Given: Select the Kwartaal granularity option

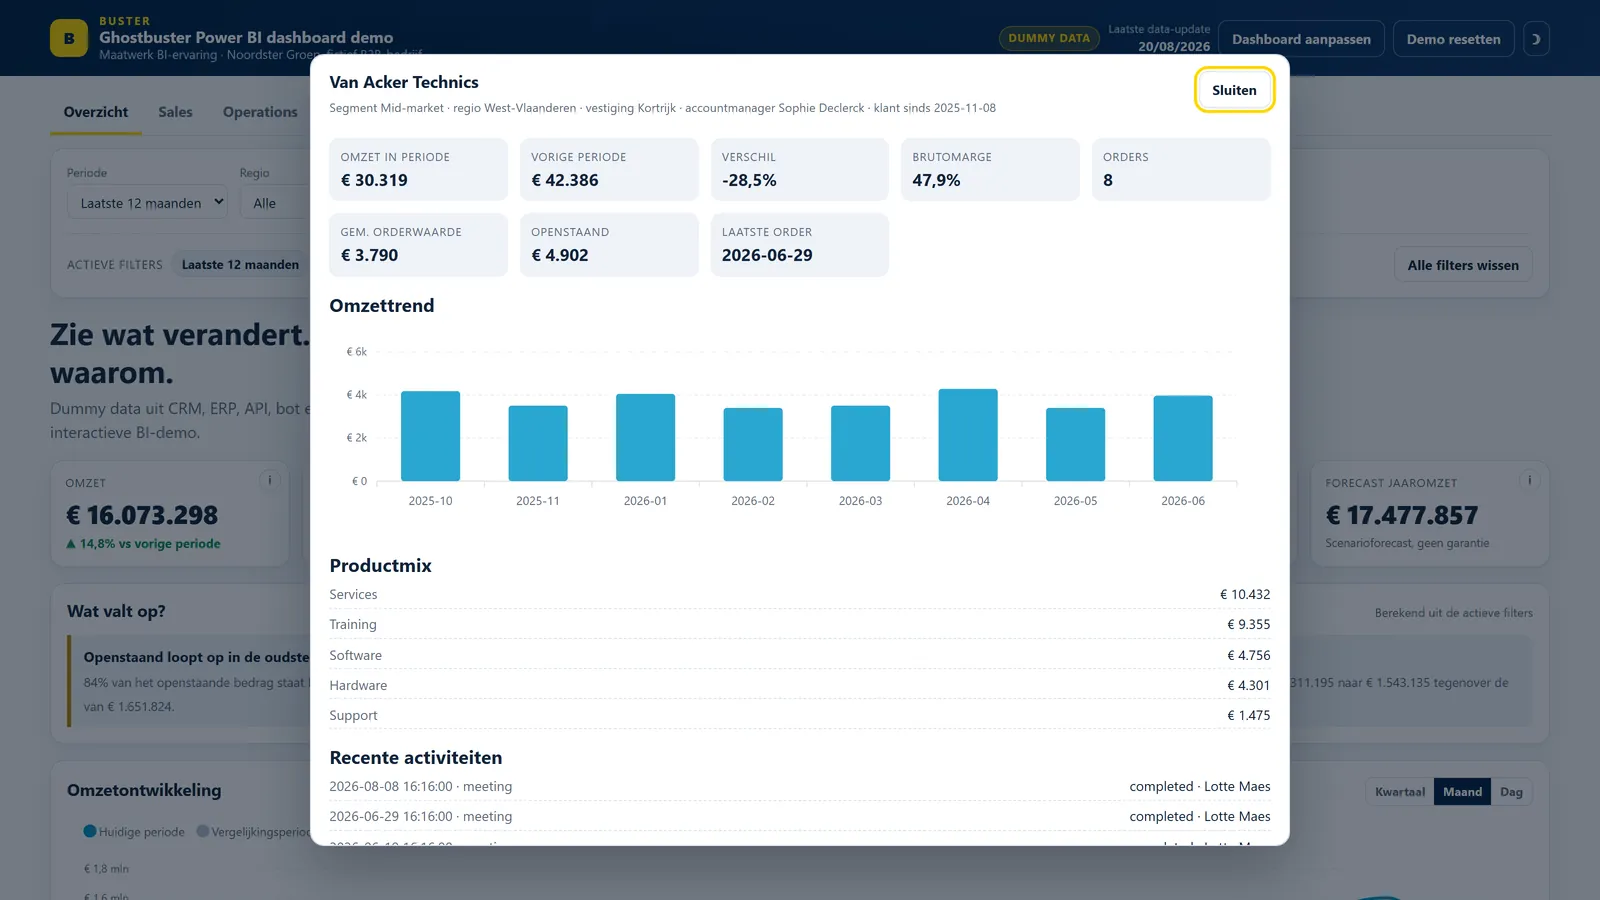Looking at the screenshot, I should pos(1400,792).
